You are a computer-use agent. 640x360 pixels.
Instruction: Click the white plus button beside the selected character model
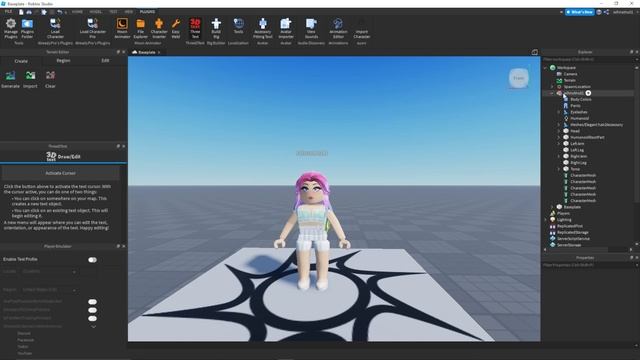[588, 93]
